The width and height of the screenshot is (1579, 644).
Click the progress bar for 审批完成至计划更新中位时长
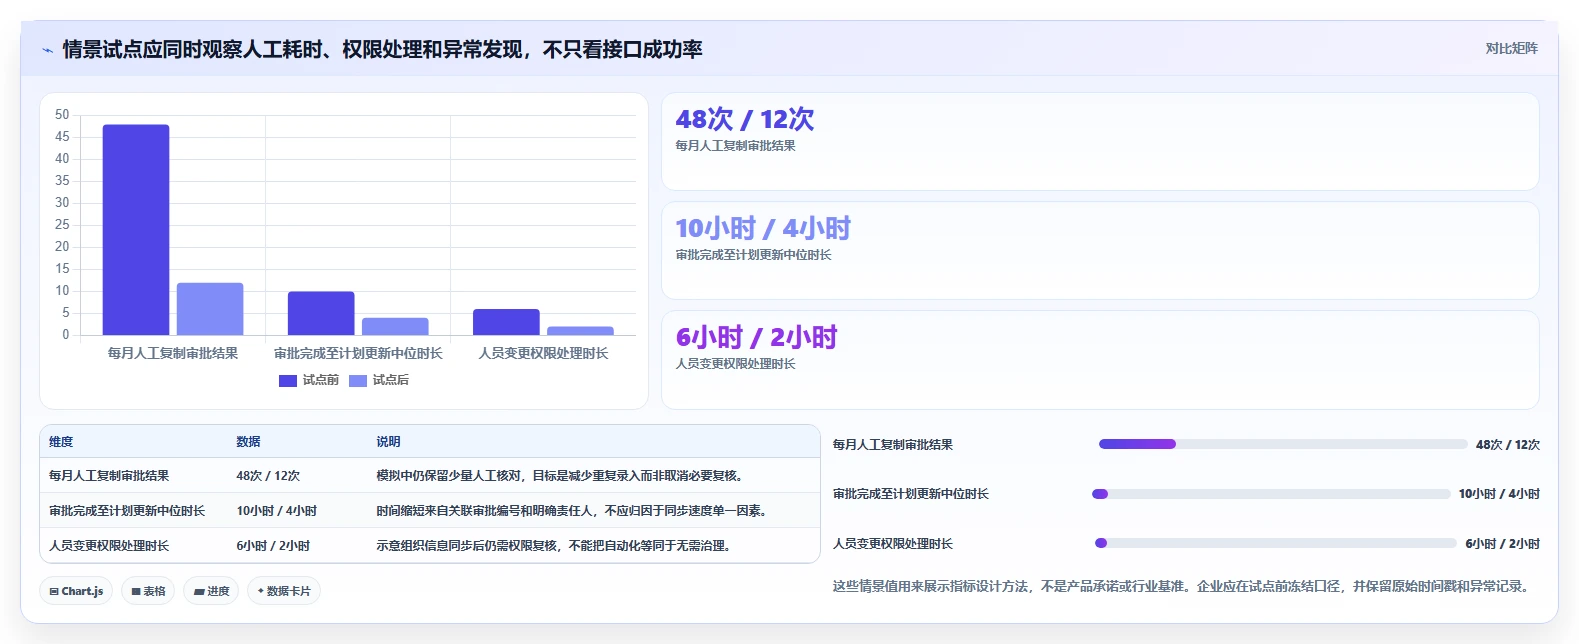pyautogui.click(x=1271, y=494)
